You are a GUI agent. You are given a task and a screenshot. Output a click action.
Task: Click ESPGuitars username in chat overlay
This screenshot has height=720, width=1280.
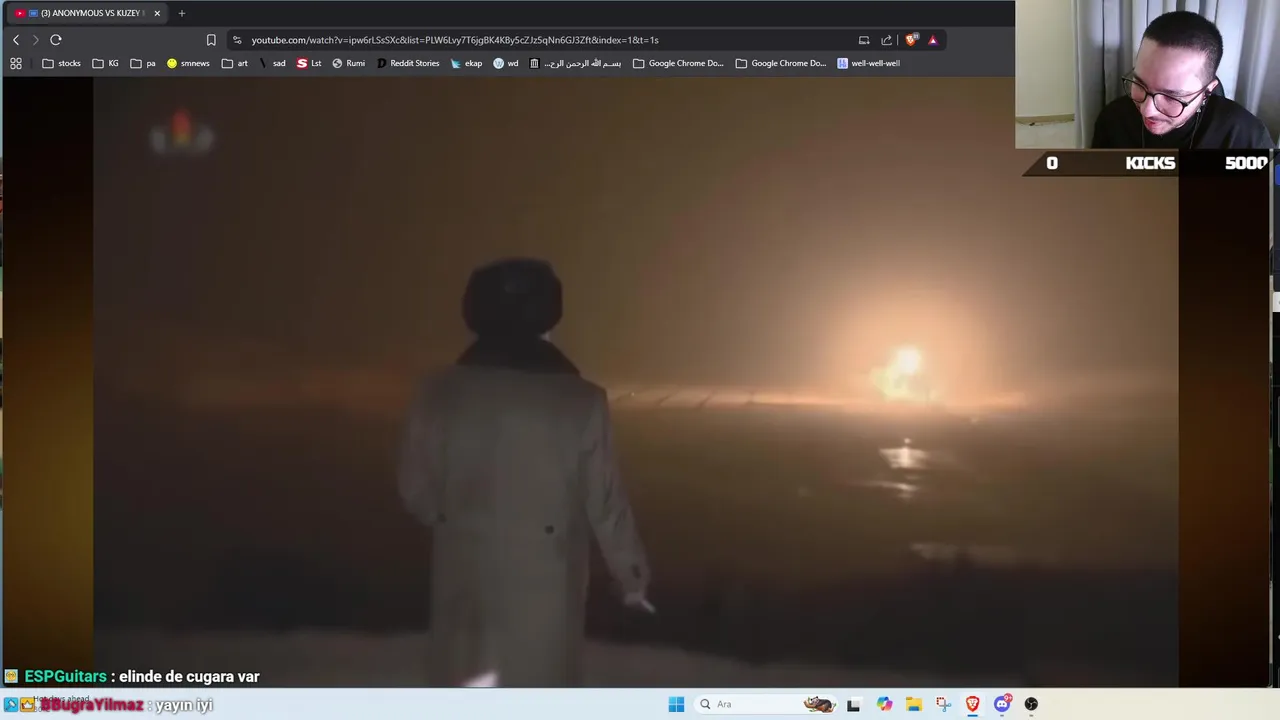click(x=66, y=677)
